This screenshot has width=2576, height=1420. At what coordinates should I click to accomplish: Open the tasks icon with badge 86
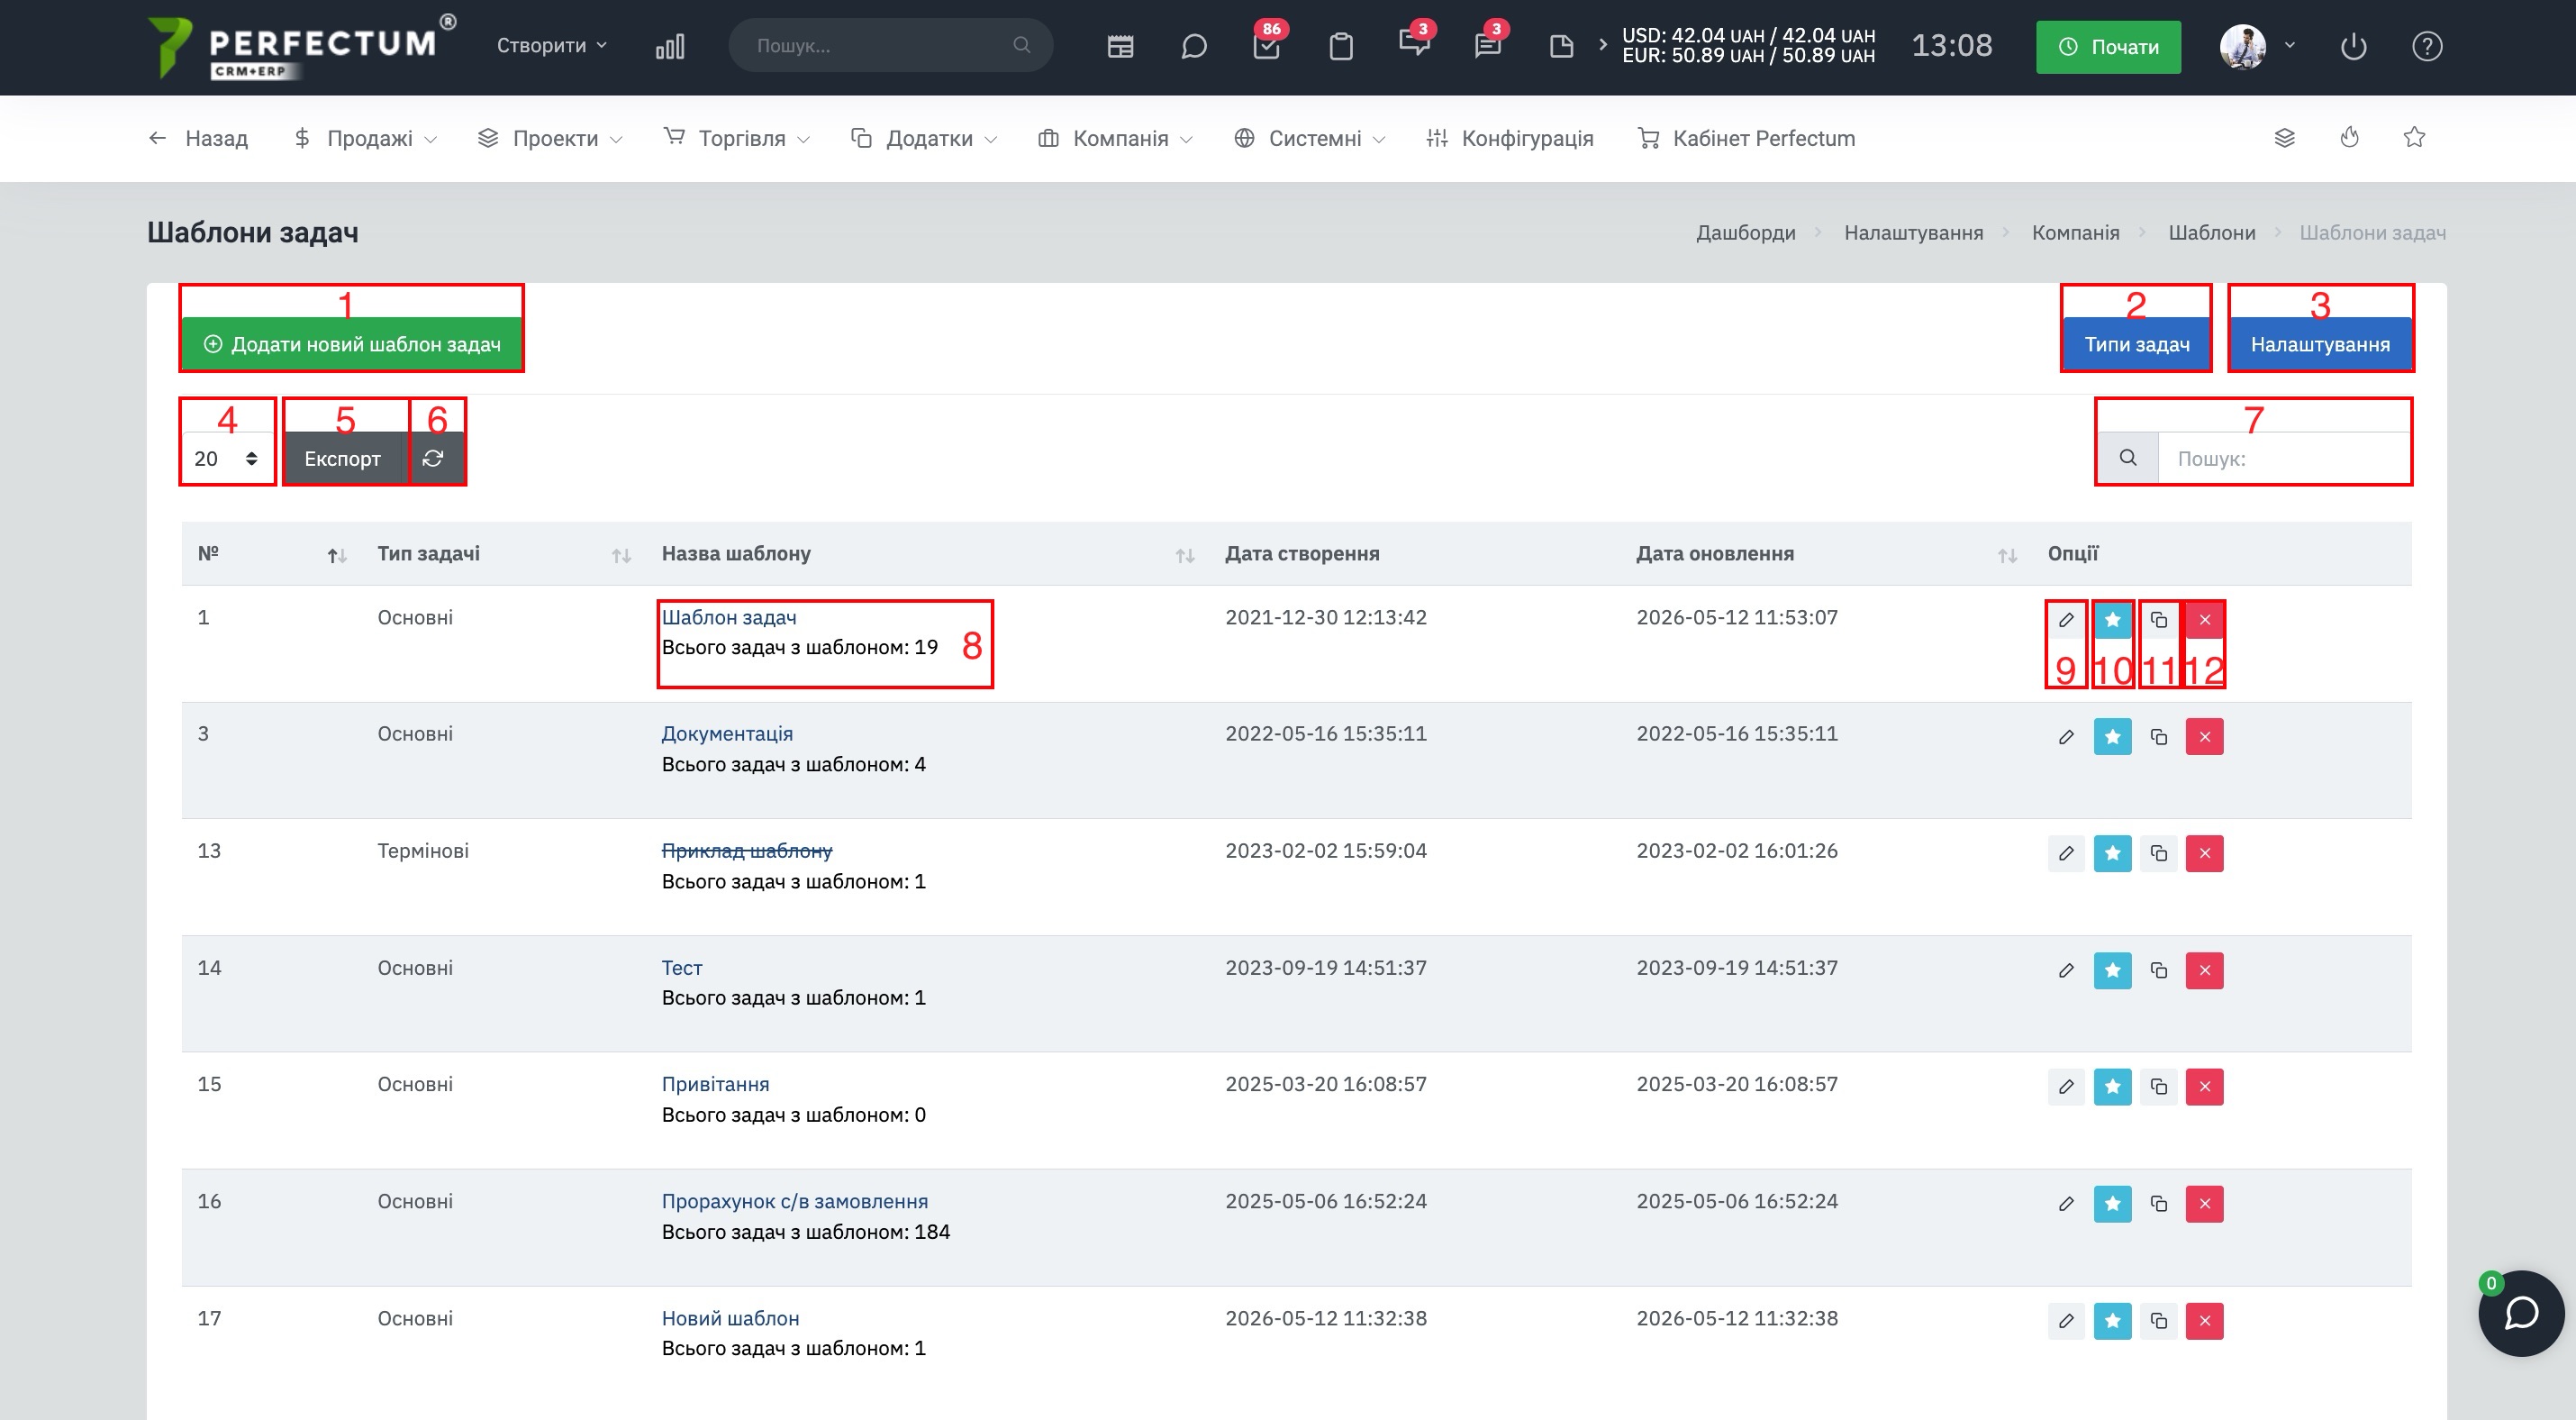tap(1267, 46)
